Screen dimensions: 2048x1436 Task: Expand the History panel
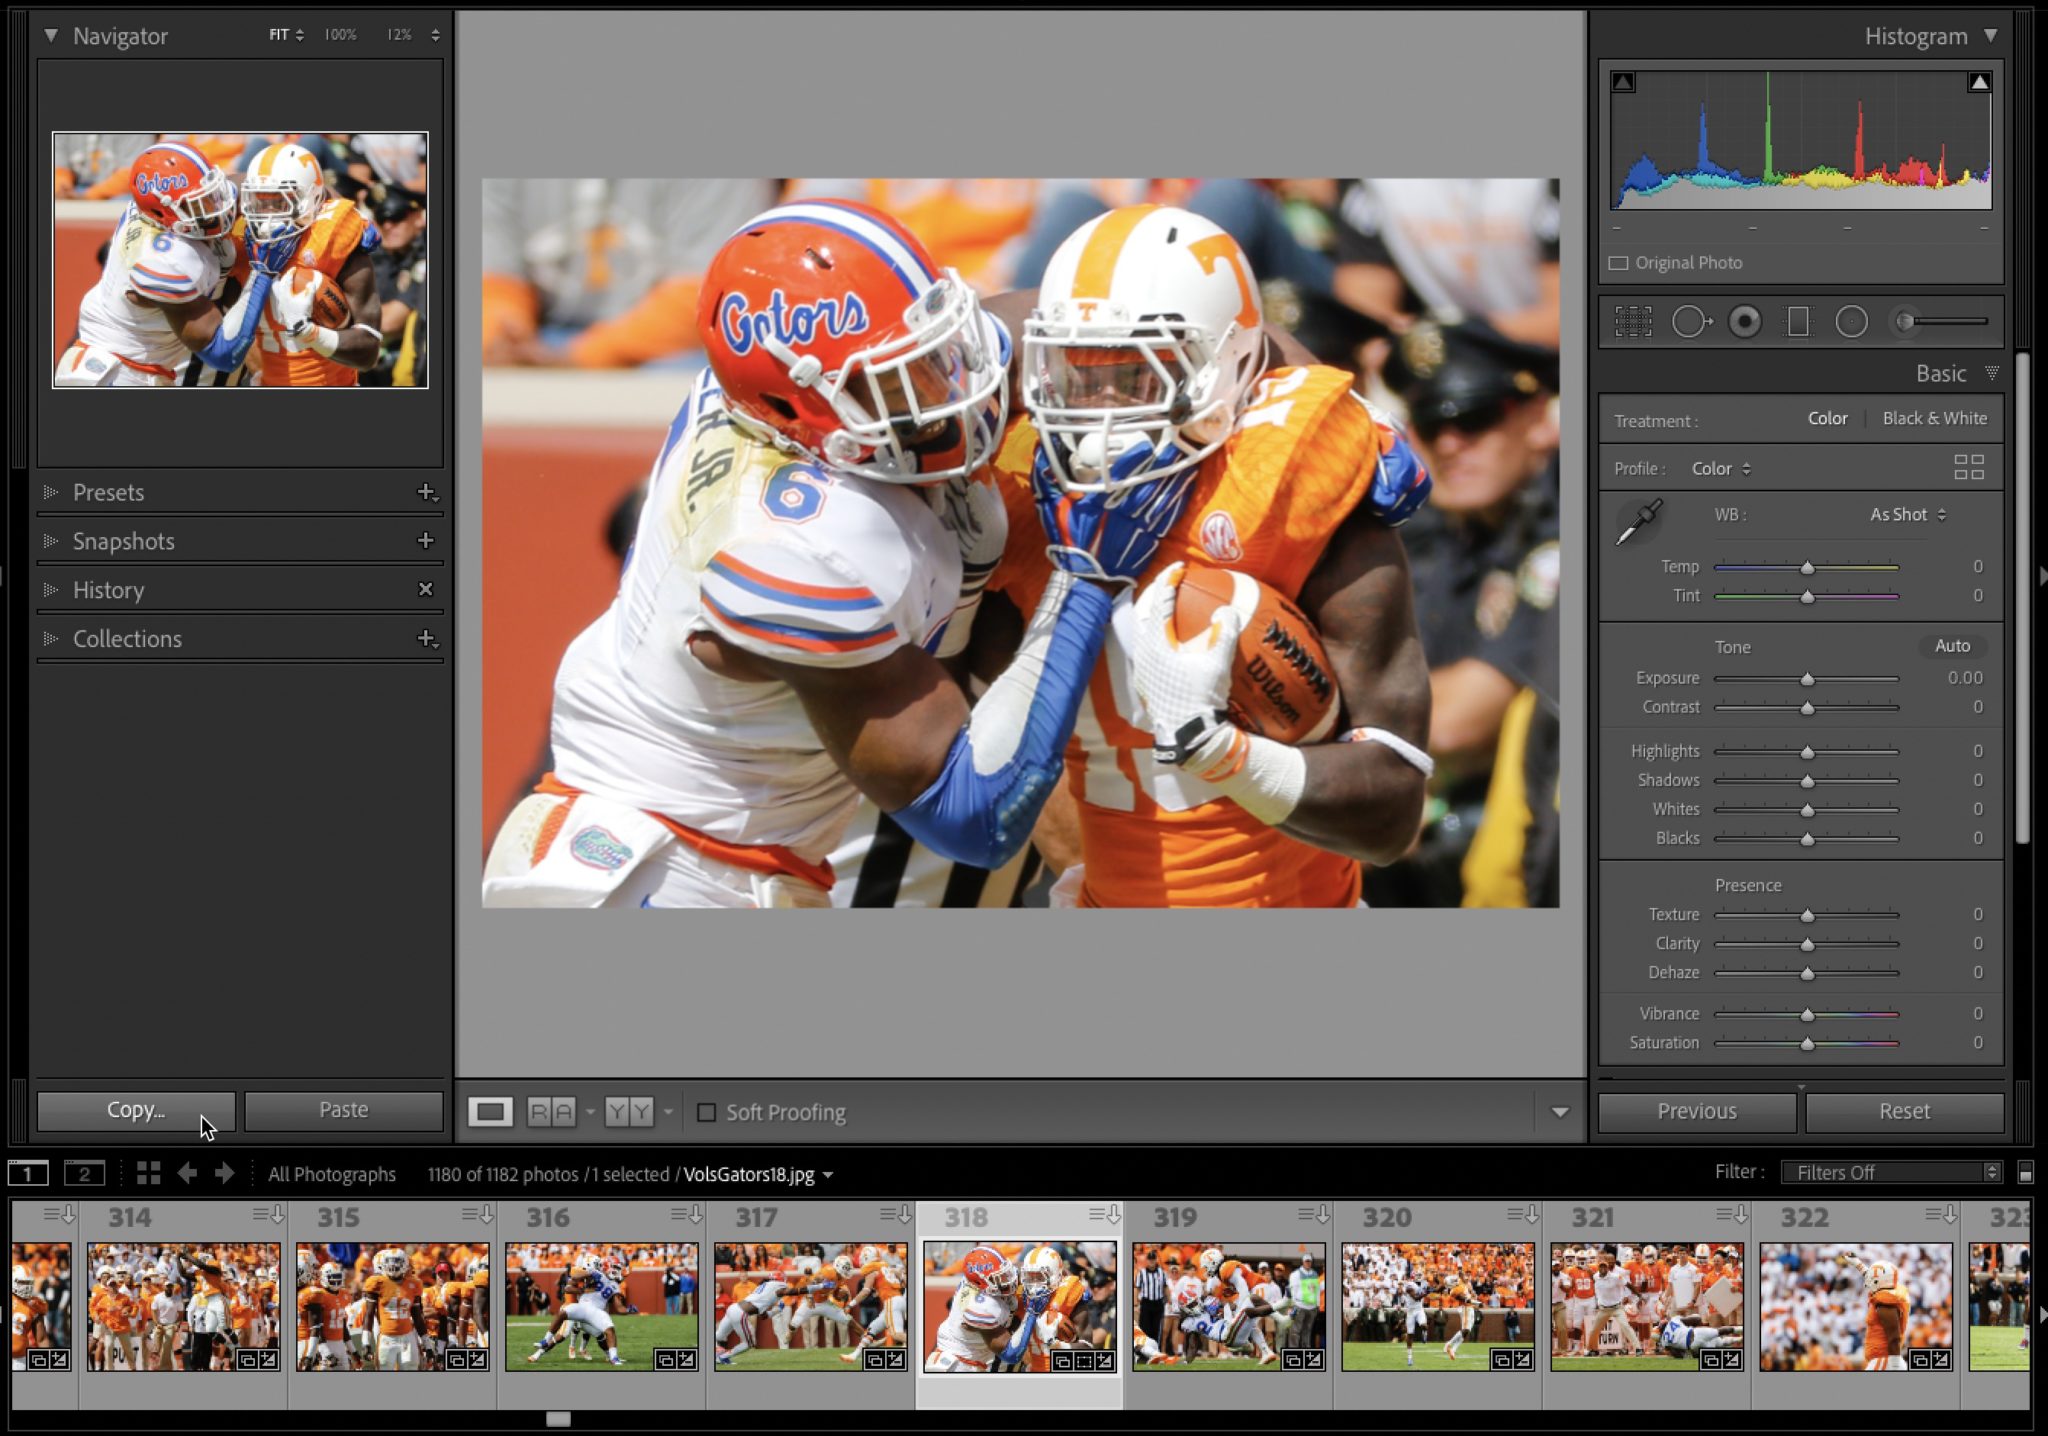[x=107, y=590]
